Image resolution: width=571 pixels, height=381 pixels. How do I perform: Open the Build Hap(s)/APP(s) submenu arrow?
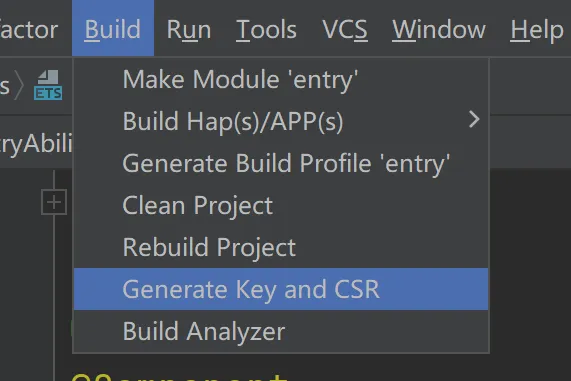point(474,119)
